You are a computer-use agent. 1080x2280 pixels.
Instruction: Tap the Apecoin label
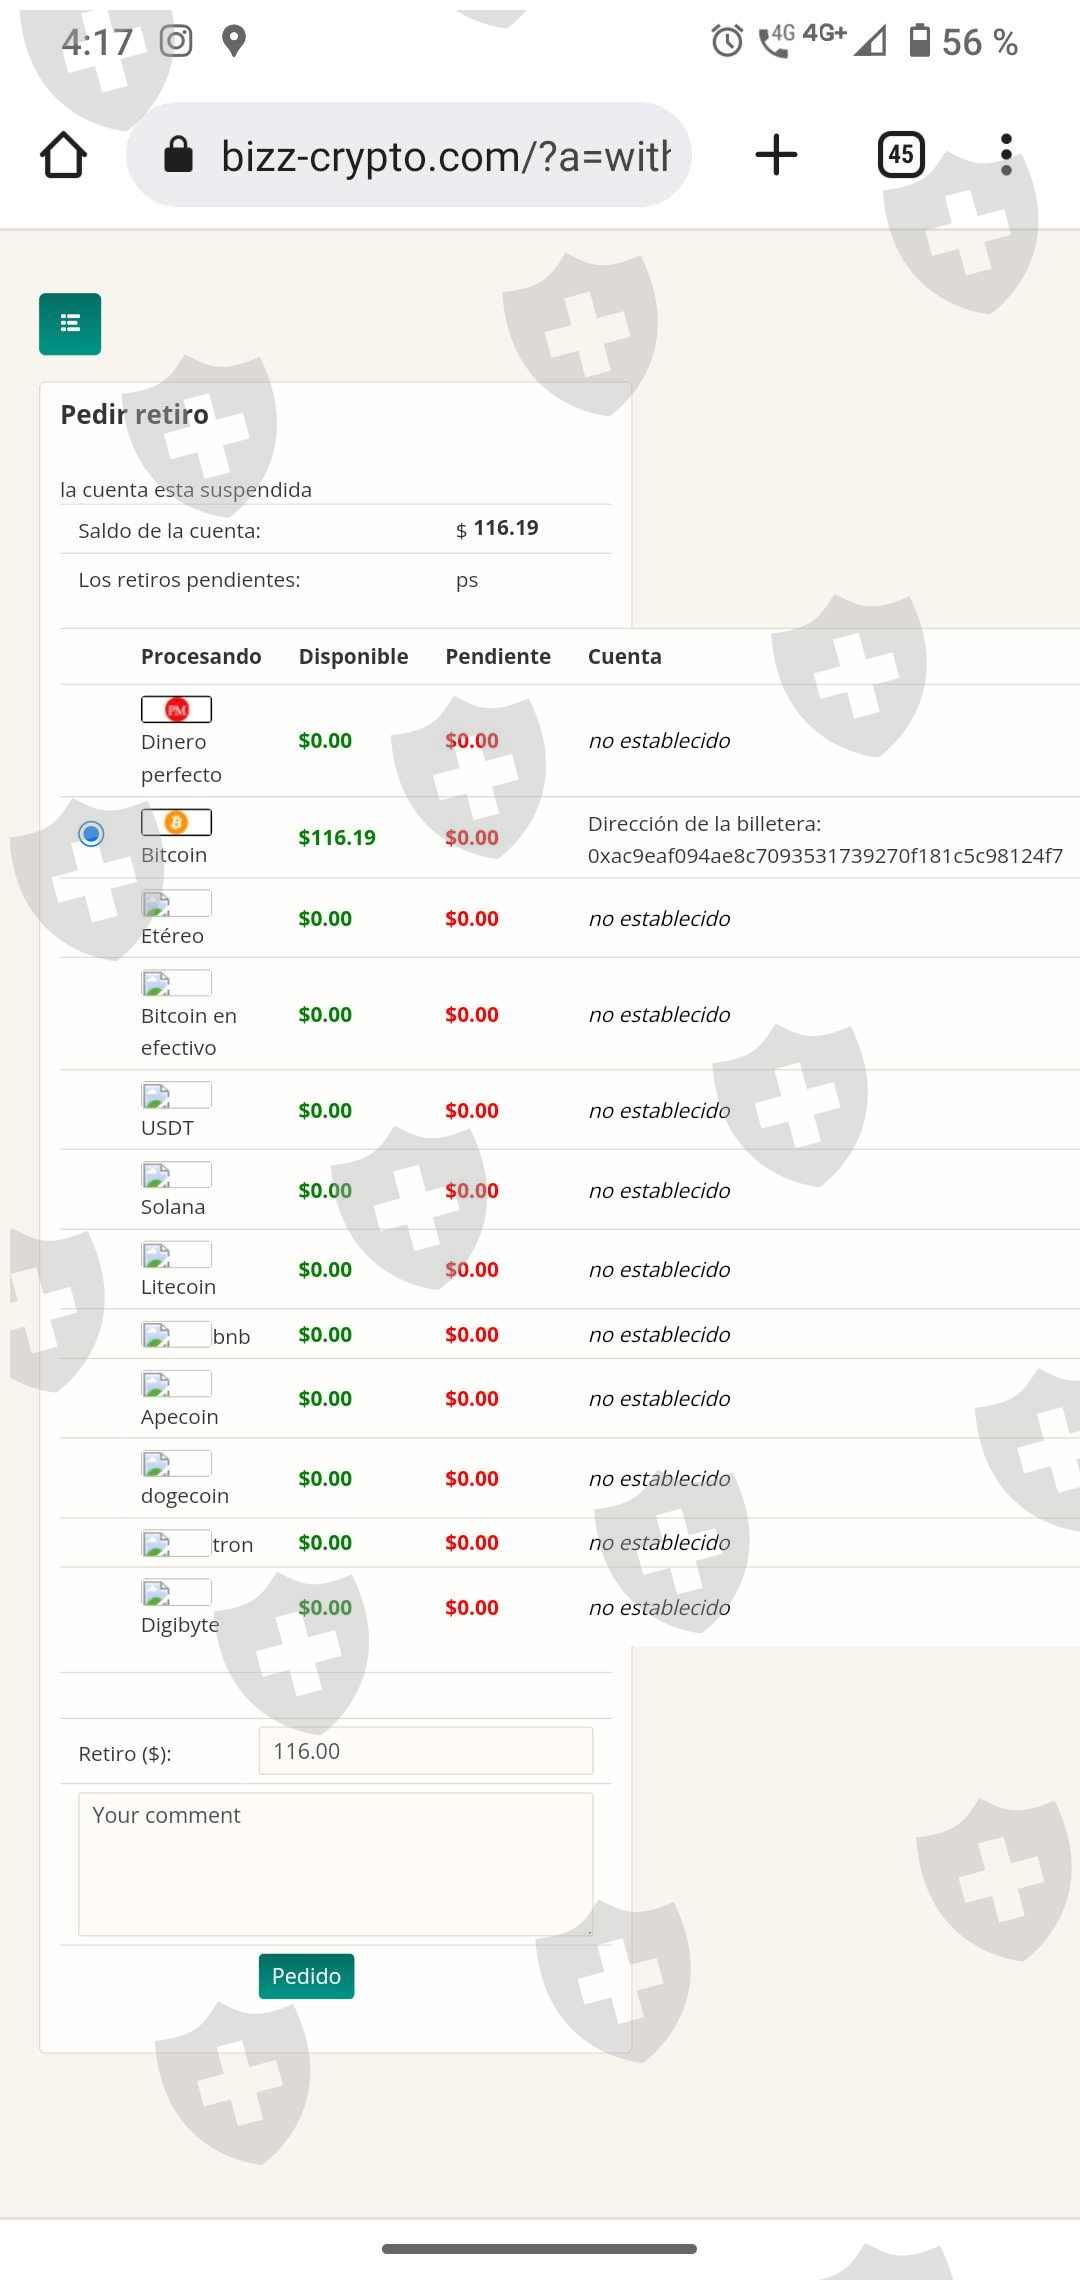tap(180, 1417)
